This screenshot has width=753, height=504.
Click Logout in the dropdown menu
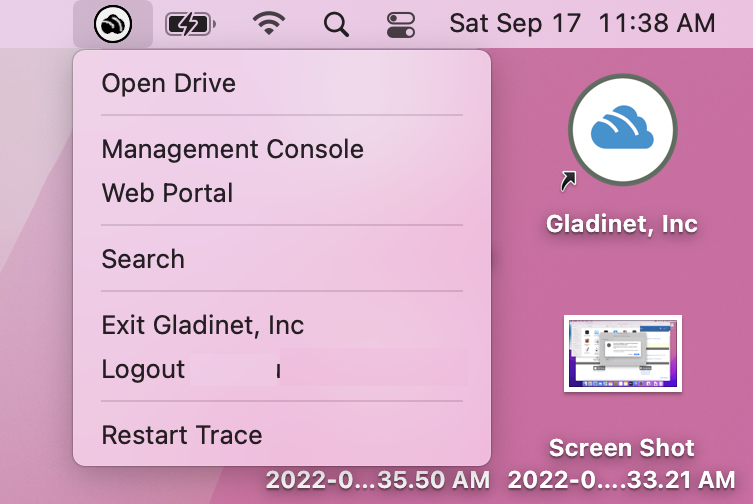(x=143, y=369)
